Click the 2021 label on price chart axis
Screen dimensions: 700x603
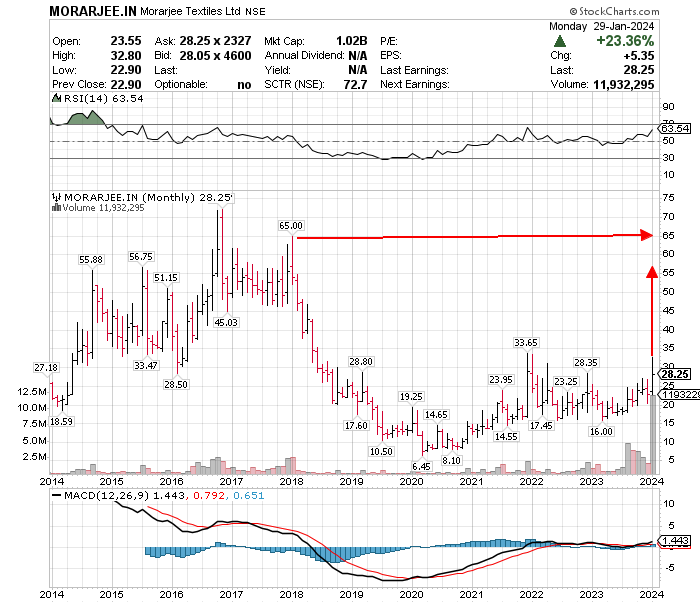[471, 481]
